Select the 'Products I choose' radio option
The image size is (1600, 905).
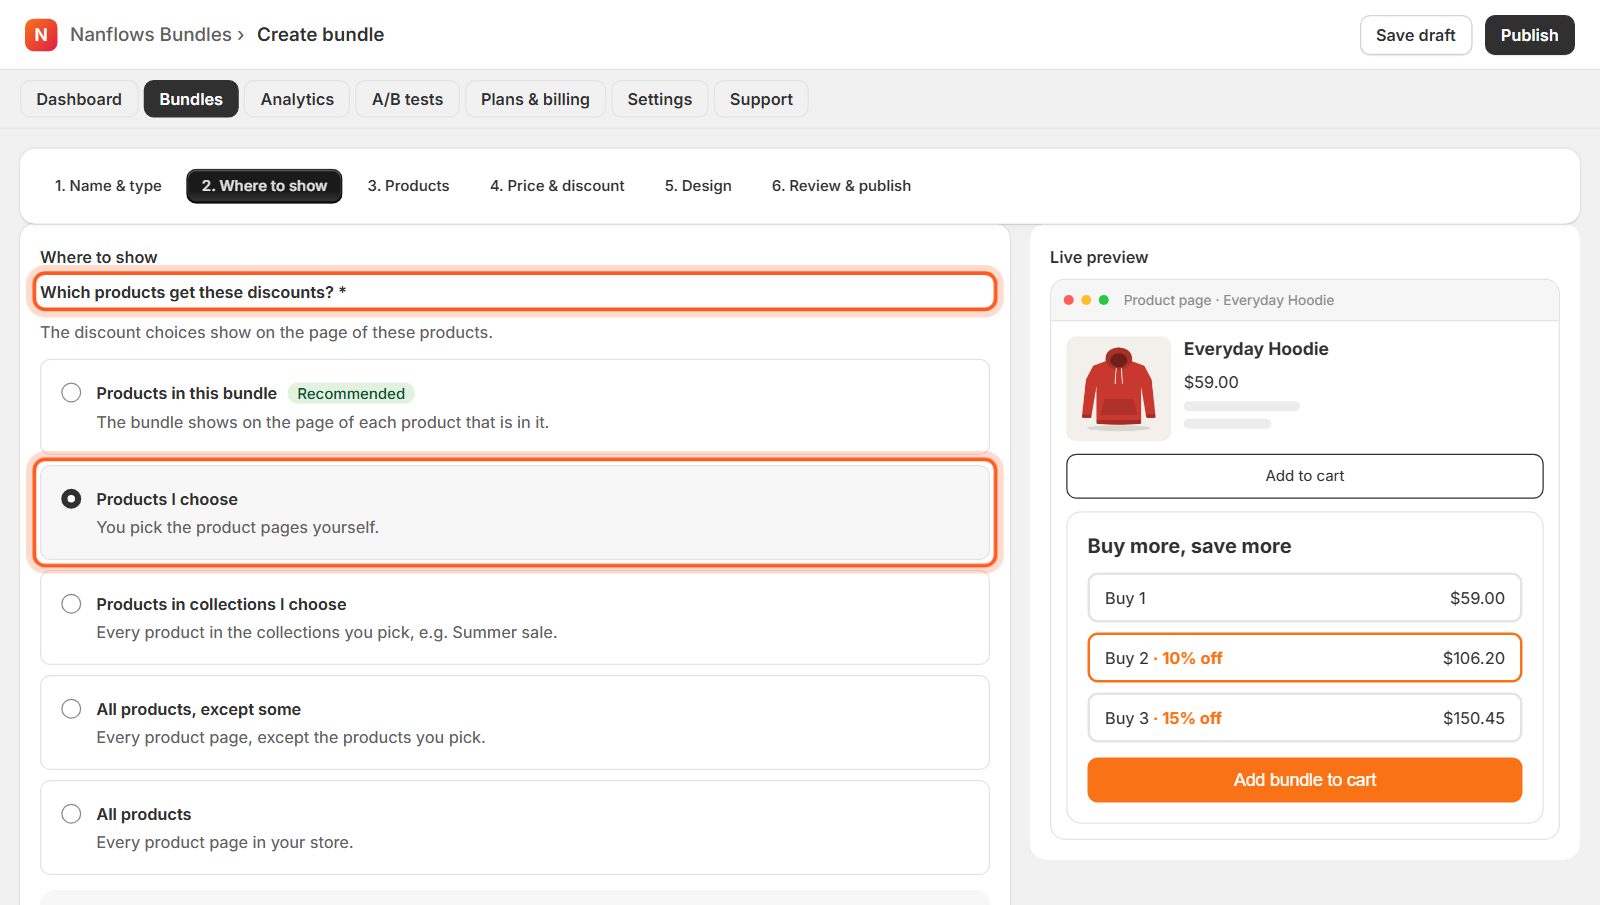pyautogui.click(x=71, y=498)
